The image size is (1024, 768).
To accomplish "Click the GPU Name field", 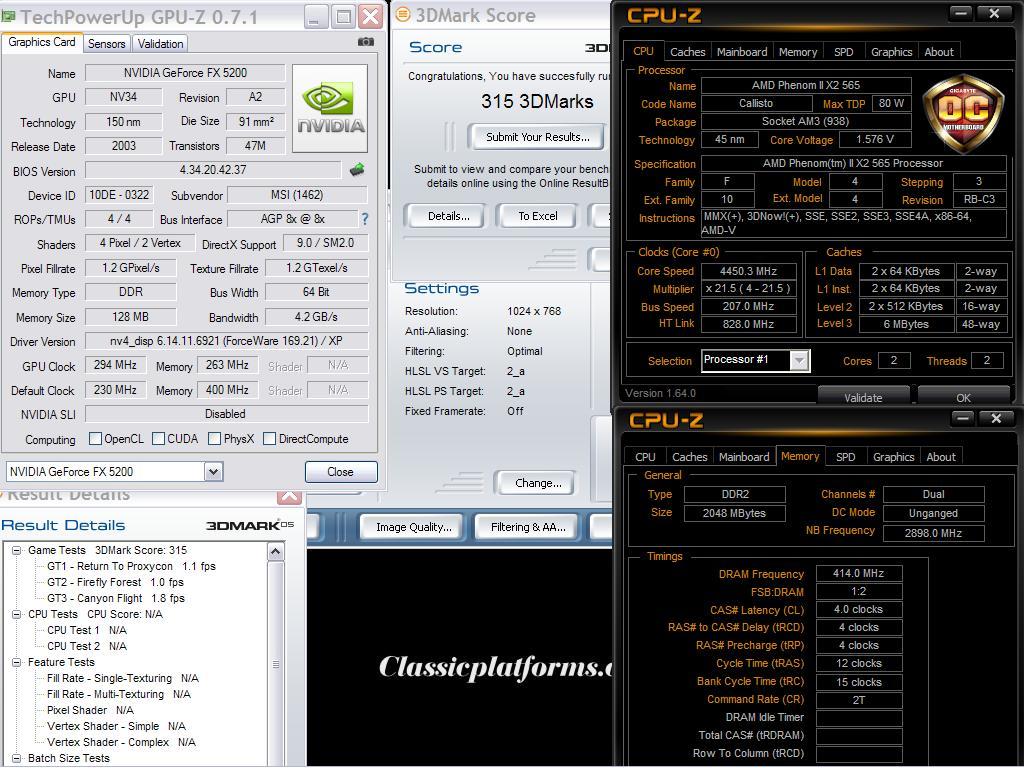I will [x=185, y=73].
